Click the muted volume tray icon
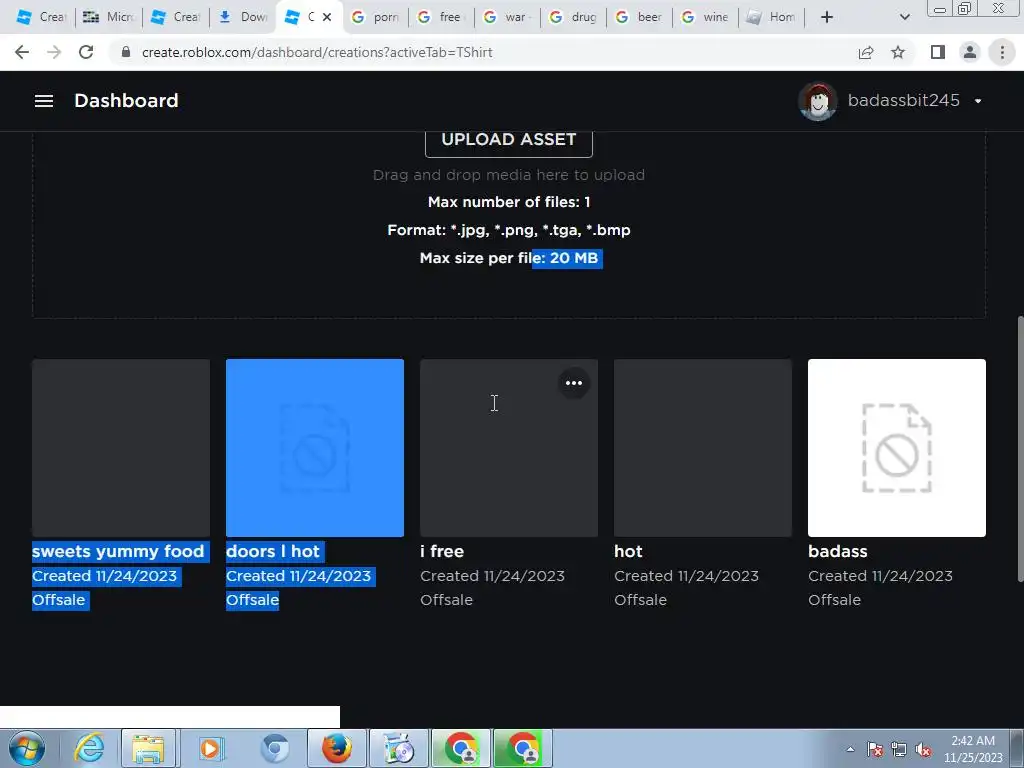This screenshot has width=1024, height=768. point(923,749)
